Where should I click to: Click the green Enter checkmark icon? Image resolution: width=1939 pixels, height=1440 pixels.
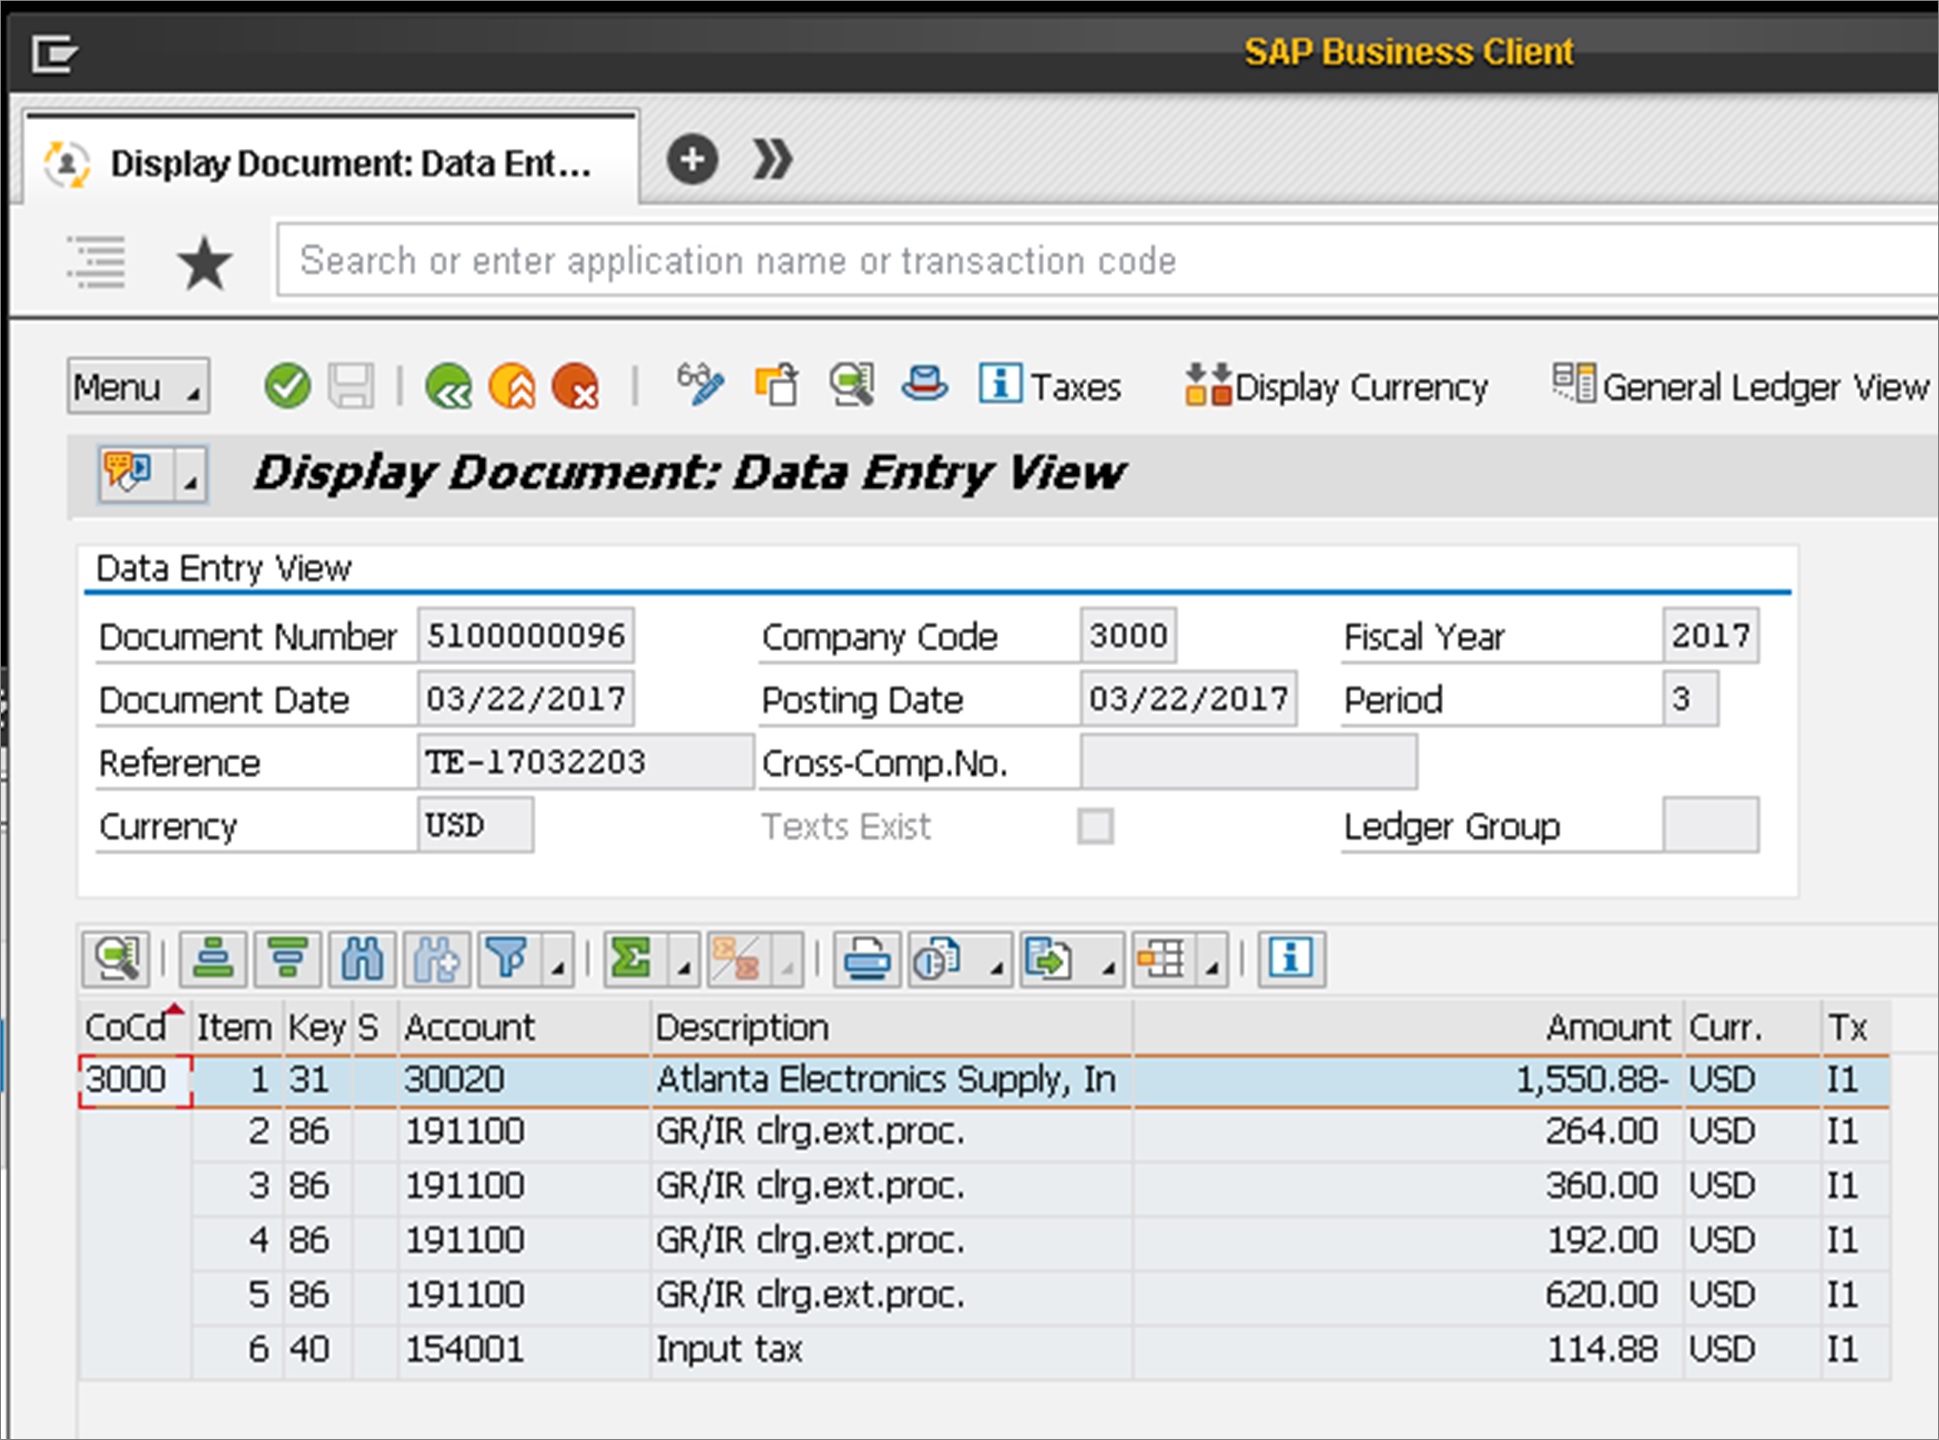coord(287,386)
